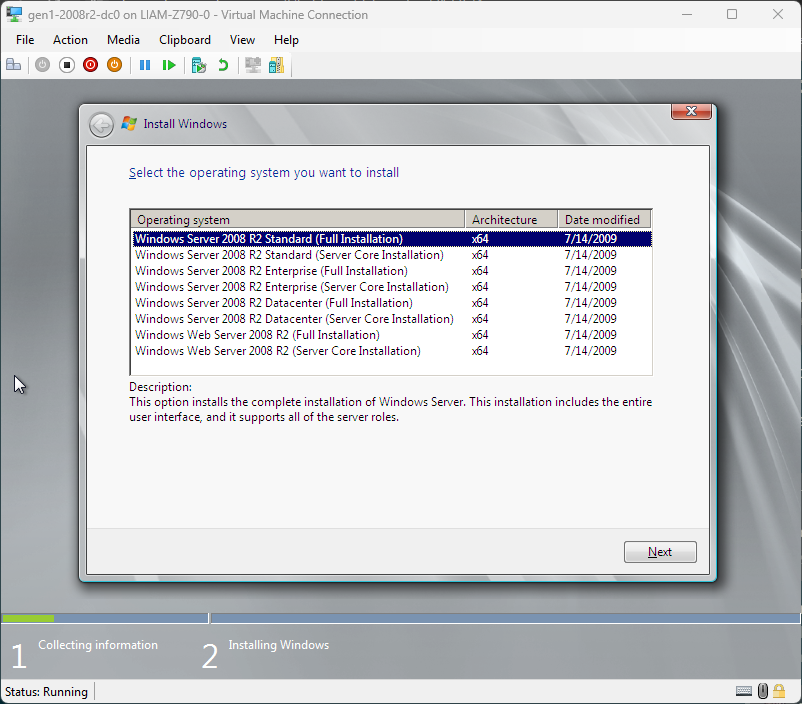Click the Installing Windows step label
The height and width of the screenshot is (704, 802).
[x=279, y=645]
